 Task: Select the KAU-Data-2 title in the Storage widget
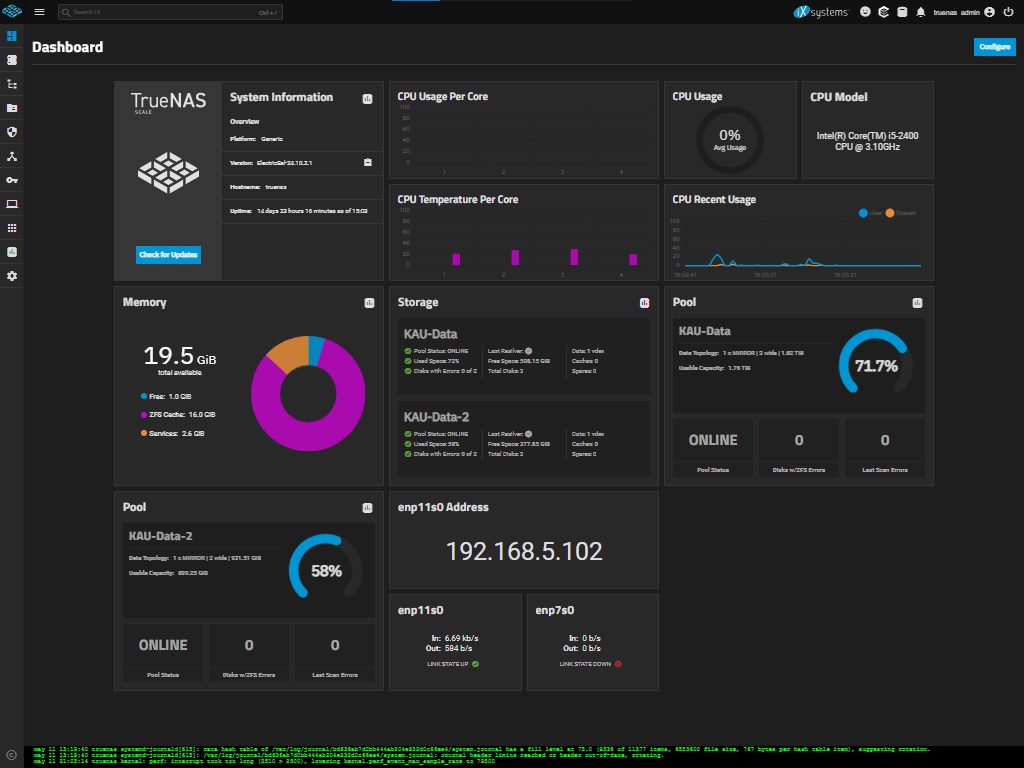(436, 417)
